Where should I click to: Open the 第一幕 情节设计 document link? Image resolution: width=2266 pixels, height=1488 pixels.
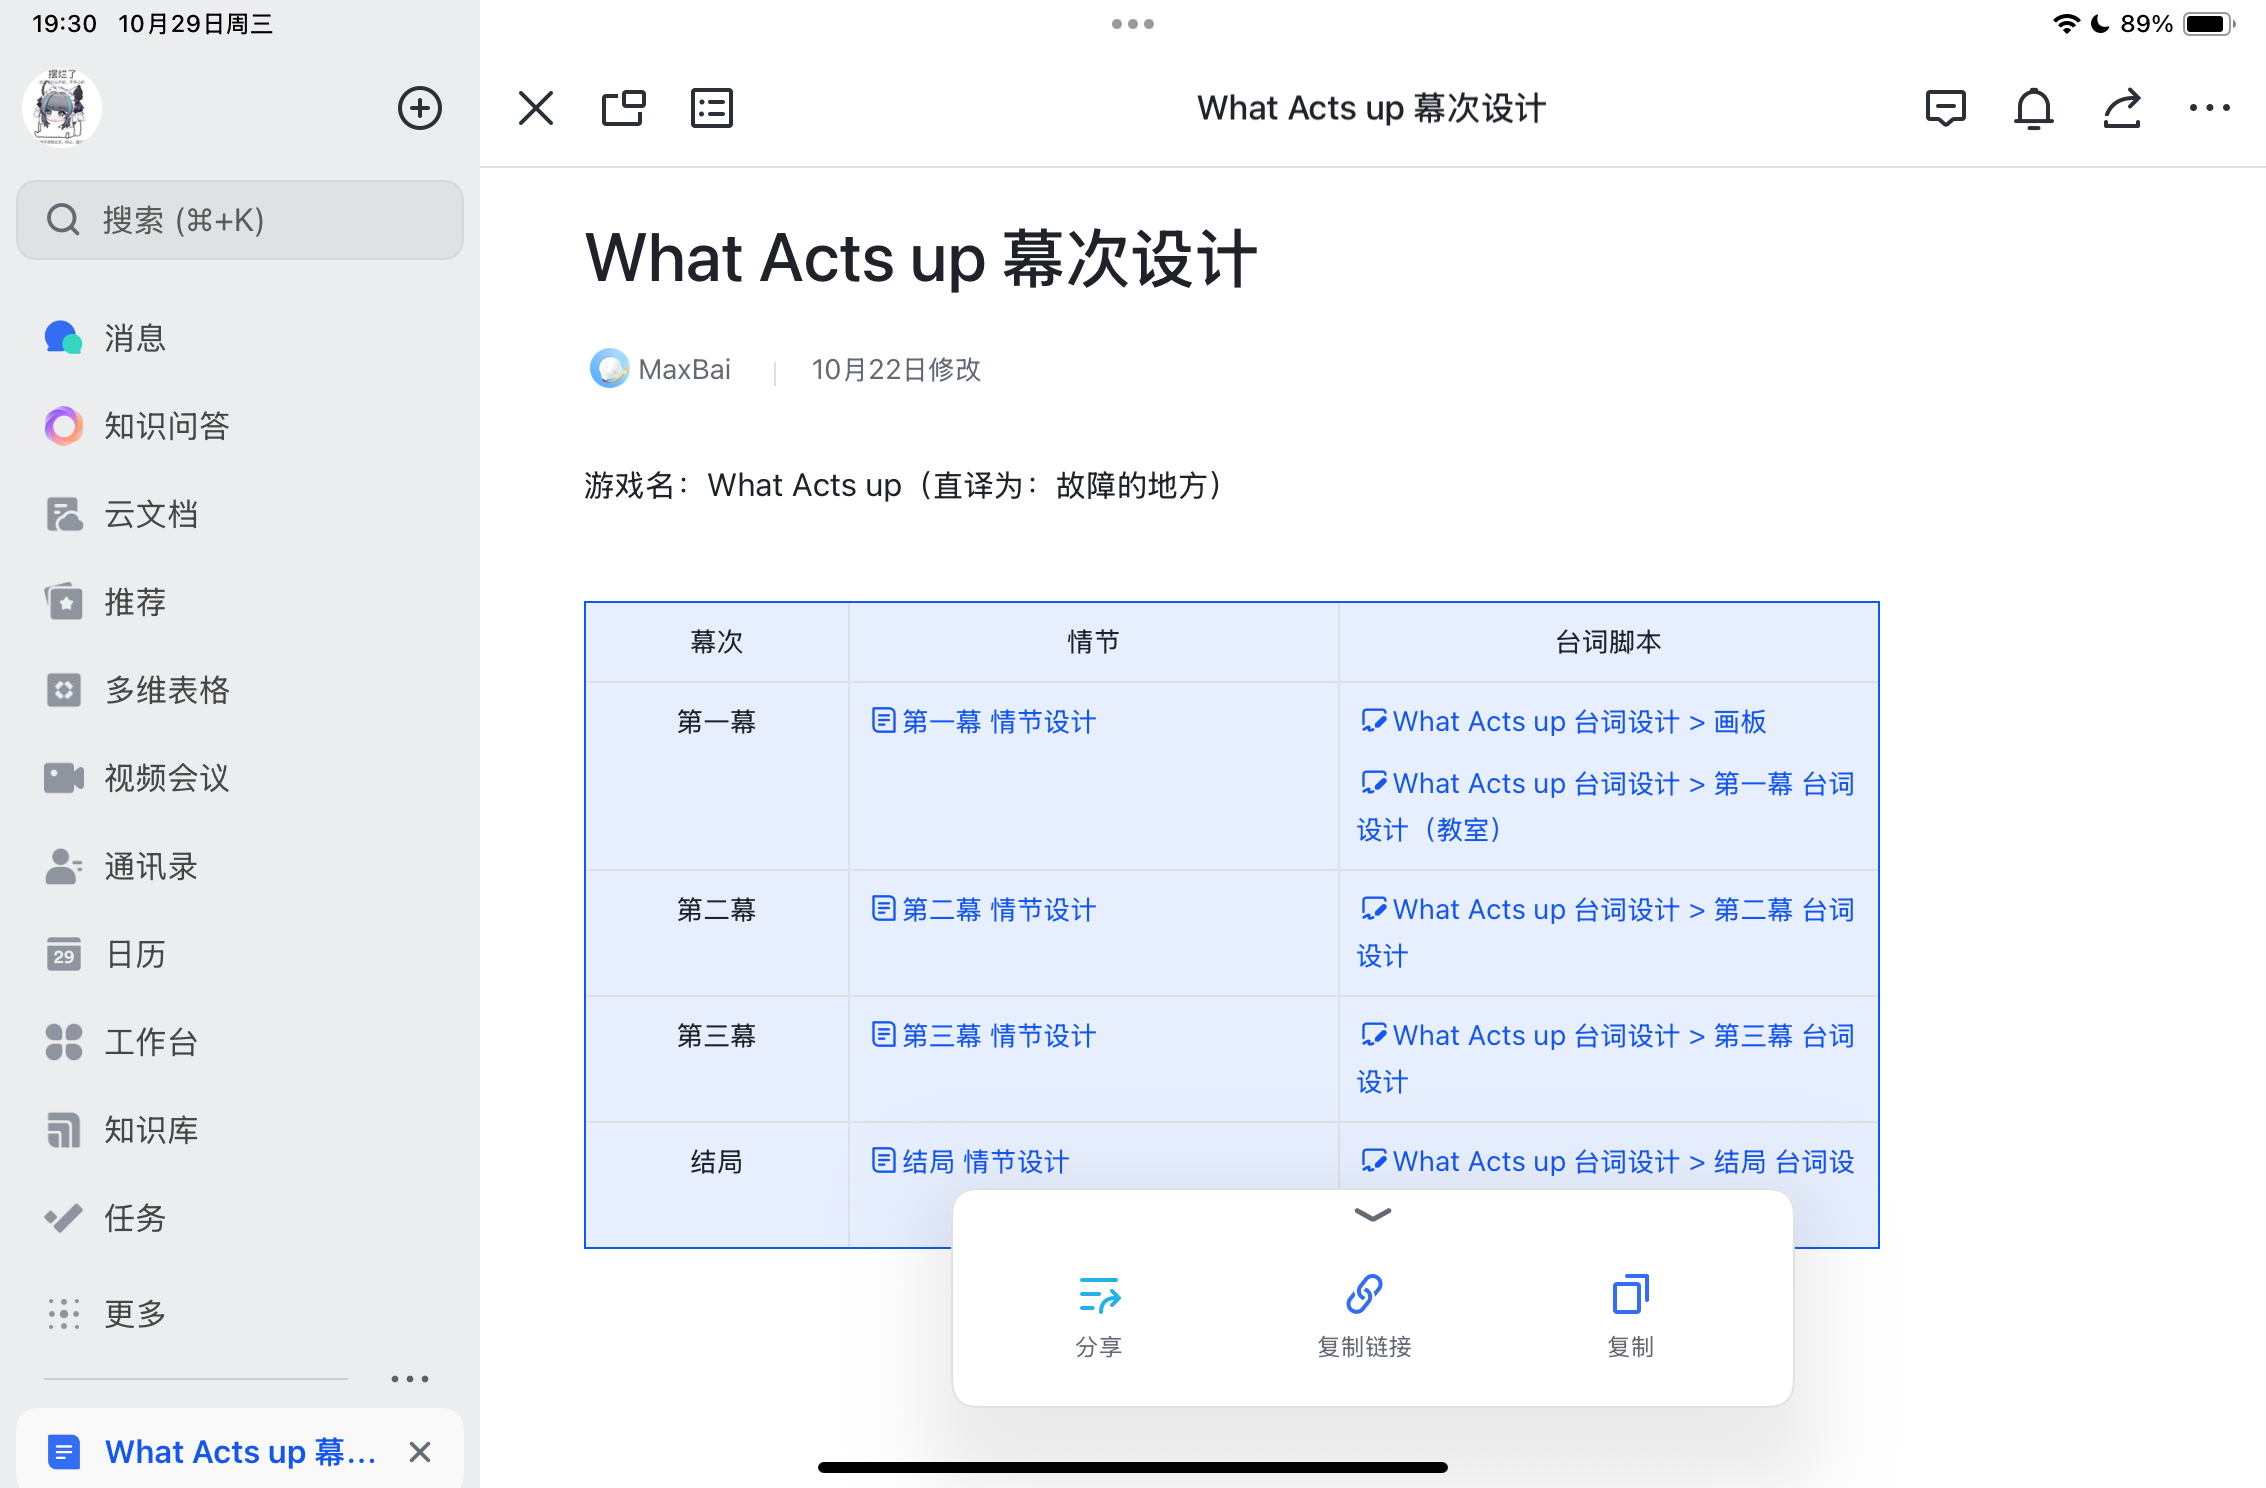(997, 721)
